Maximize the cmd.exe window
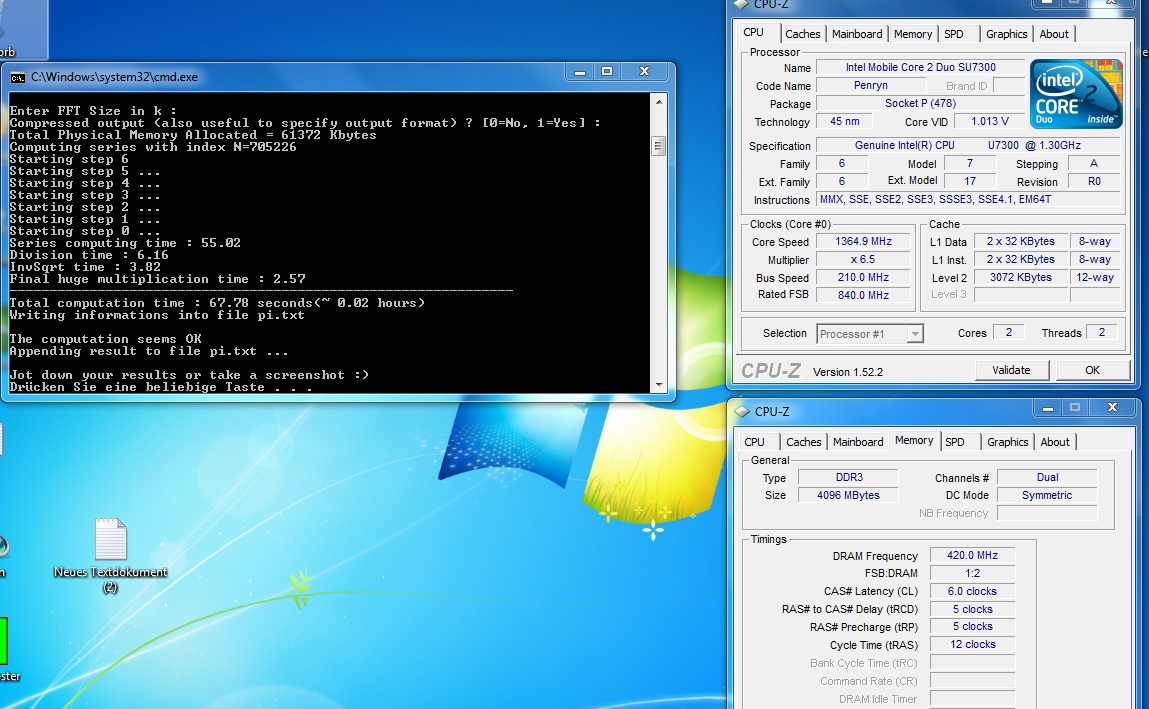 (607, 72)
